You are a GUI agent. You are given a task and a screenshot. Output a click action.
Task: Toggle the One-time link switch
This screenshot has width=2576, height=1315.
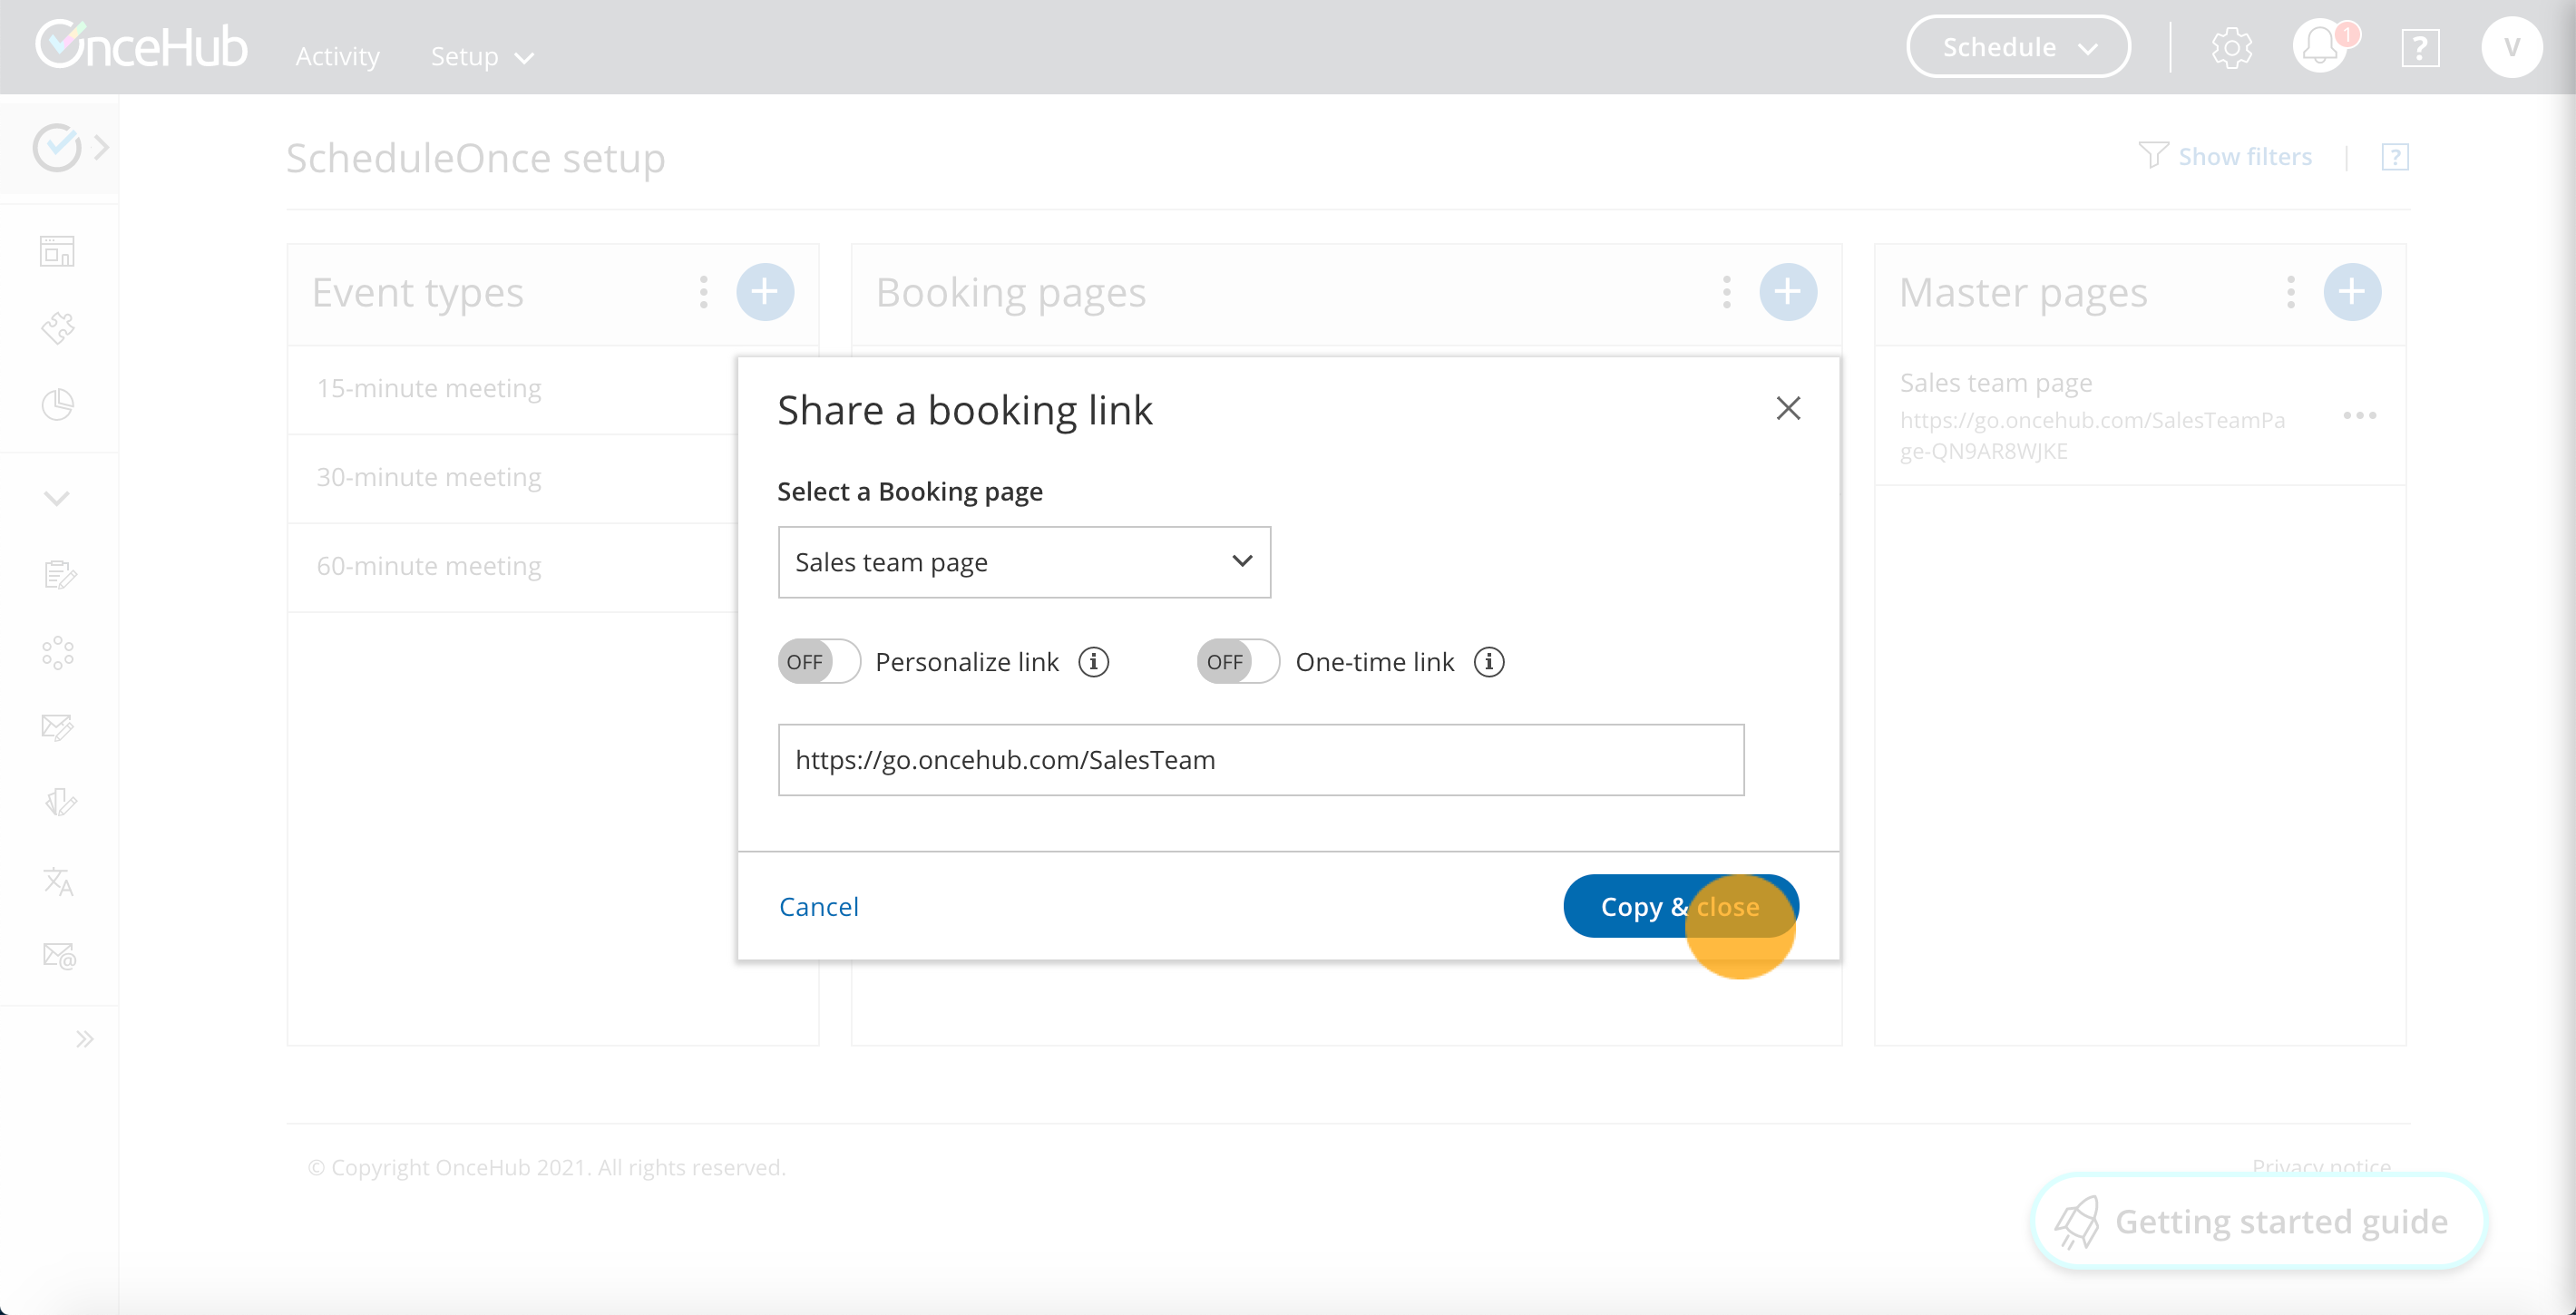point(1238,662)
